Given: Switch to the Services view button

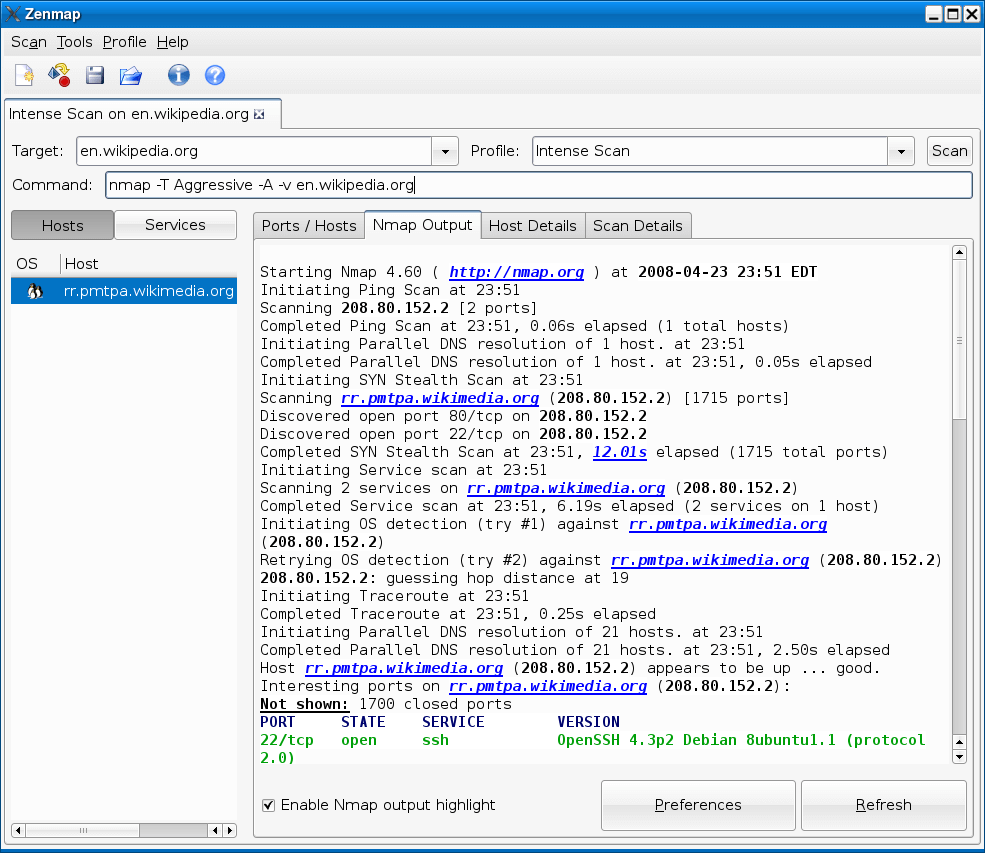Looking at the screenshot, I should pos(175,225).
